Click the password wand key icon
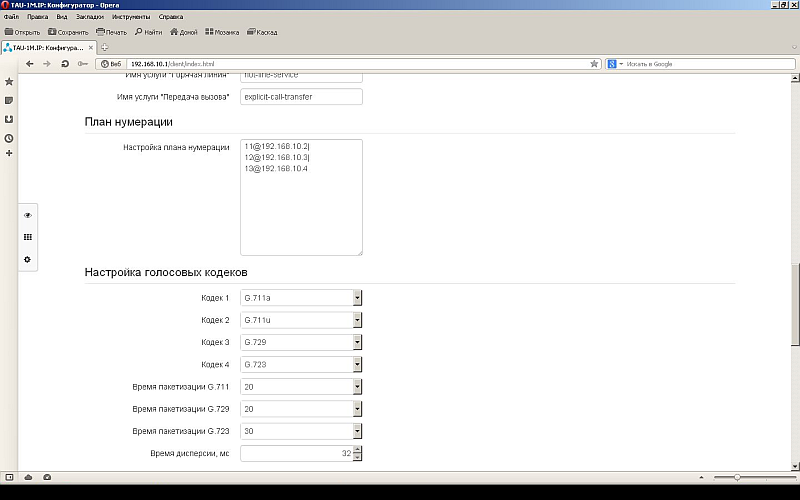800x500 pixels. click(x=83, y=64)
